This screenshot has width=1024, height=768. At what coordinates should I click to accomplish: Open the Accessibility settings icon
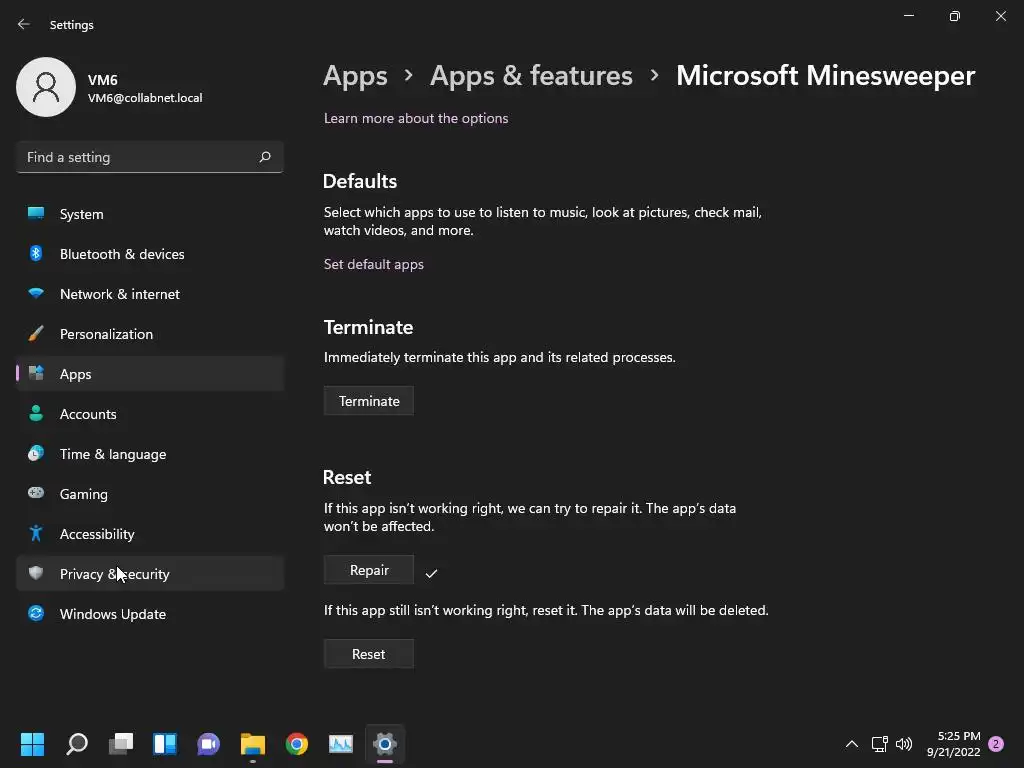(x=36, y=534)
